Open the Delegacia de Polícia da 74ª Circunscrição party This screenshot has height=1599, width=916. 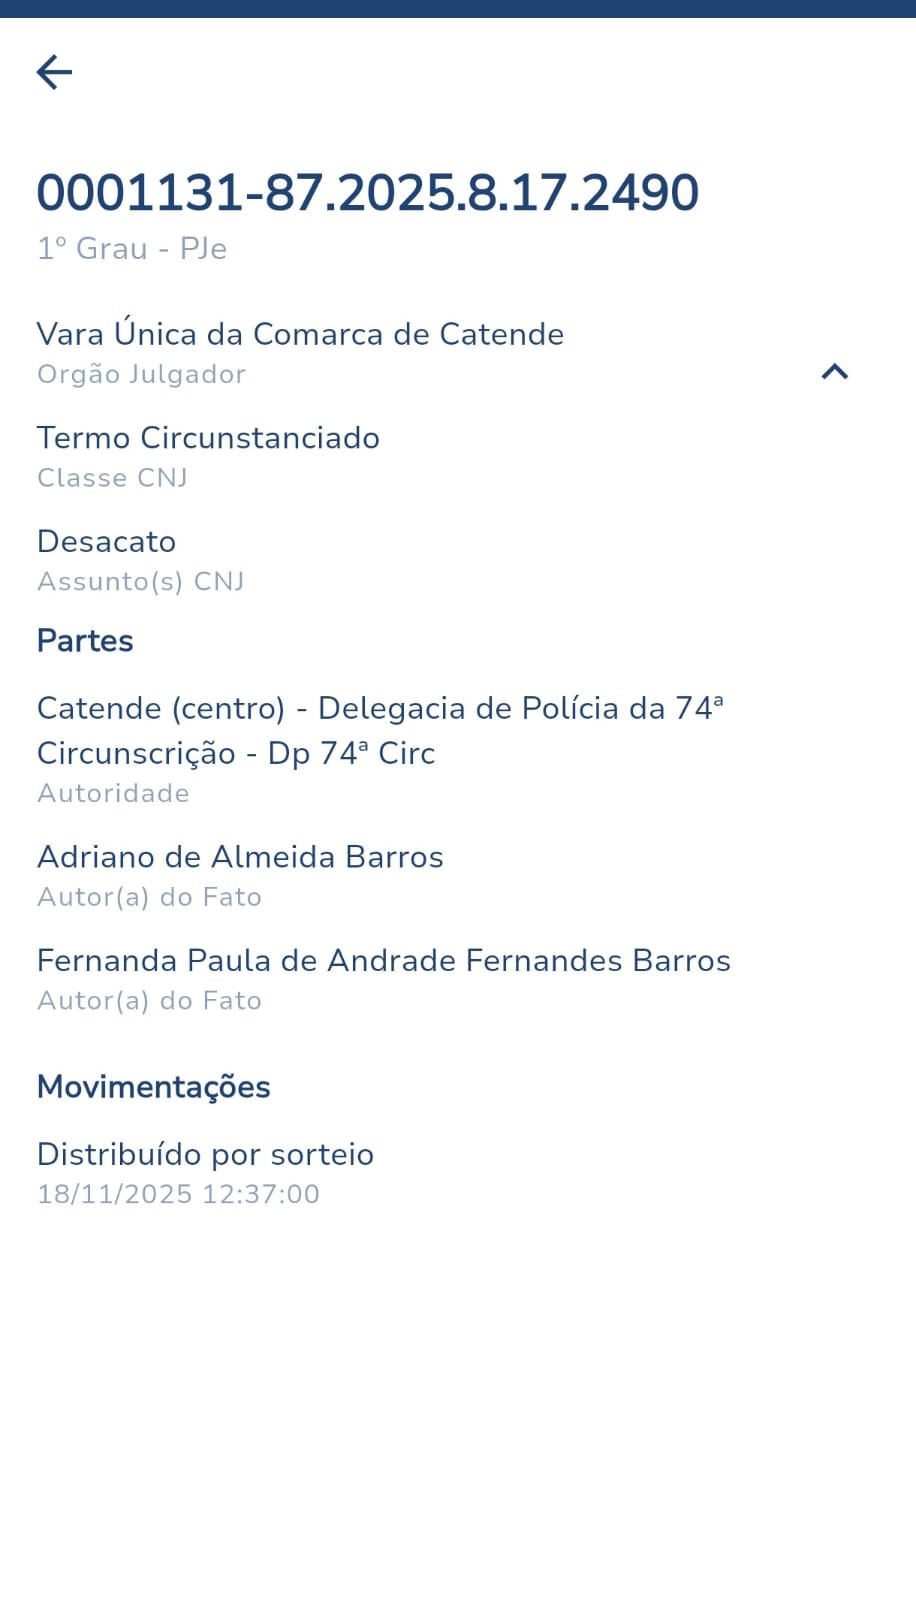(379, 730)
